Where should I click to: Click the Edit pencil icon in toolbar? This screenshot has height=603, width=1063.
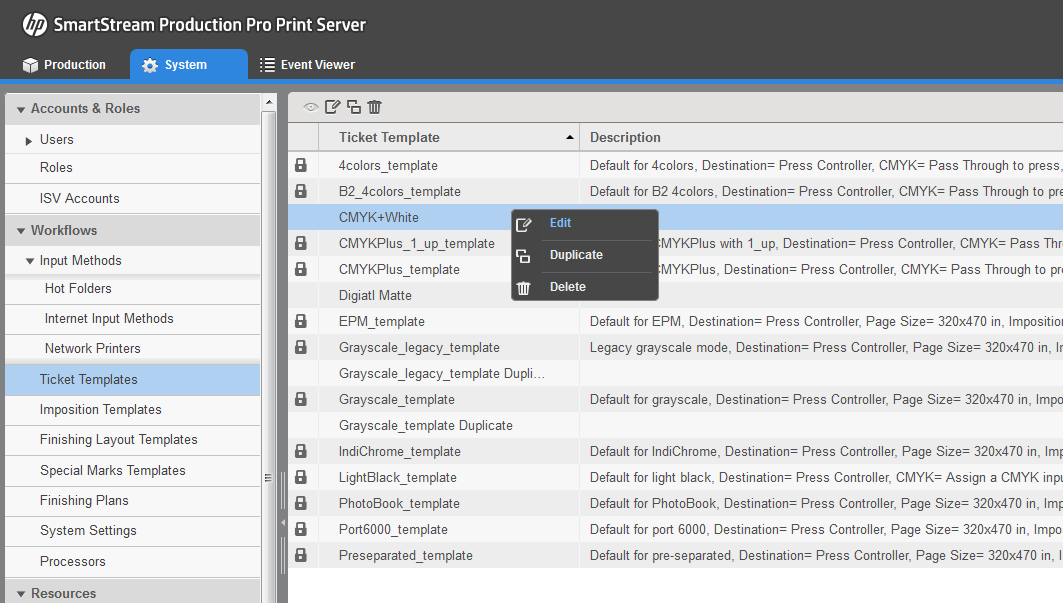[332, 107]
